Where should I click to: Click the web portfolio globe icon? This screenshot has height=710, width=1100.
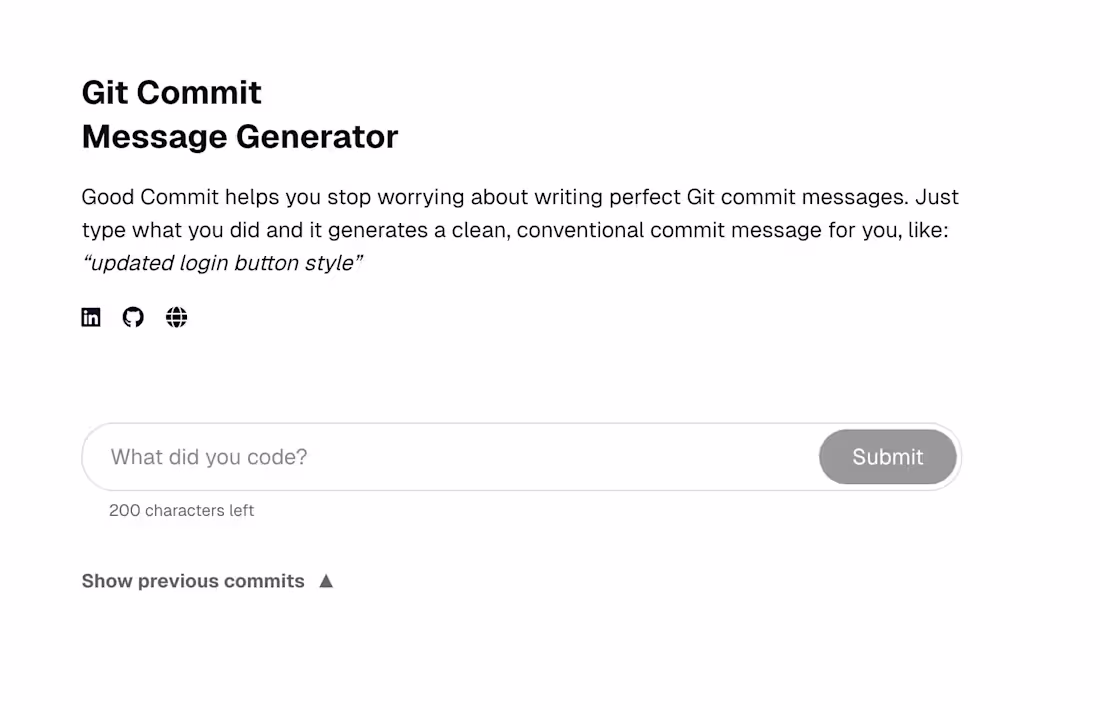tap(176, 317)
